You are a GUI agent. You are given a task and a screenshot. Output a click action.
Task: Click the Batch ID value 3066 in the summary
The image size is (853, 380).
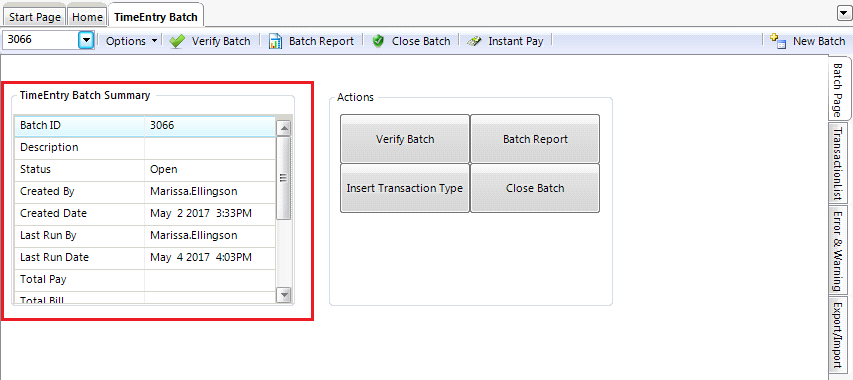[x=162, y=126]
